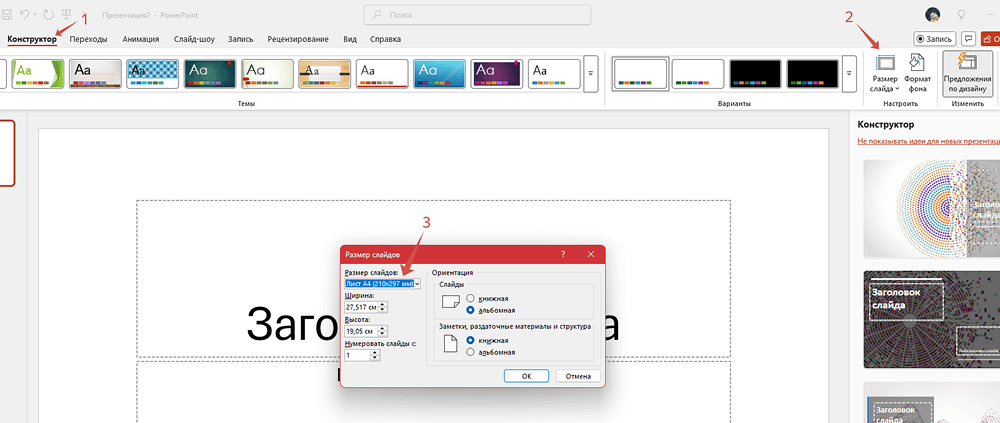
Task: Apply the dark purple theme
Action: coord(497,74)
